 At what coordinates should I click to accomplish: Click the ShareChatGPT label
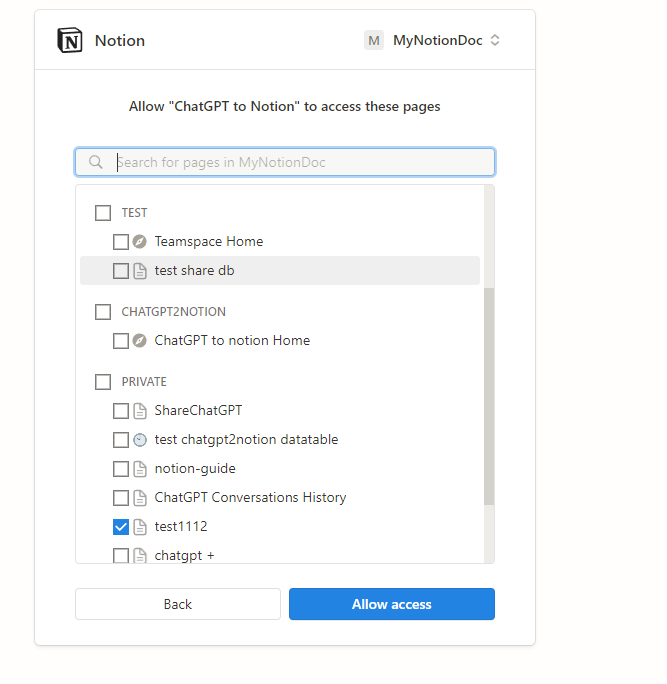click(198, 411)
